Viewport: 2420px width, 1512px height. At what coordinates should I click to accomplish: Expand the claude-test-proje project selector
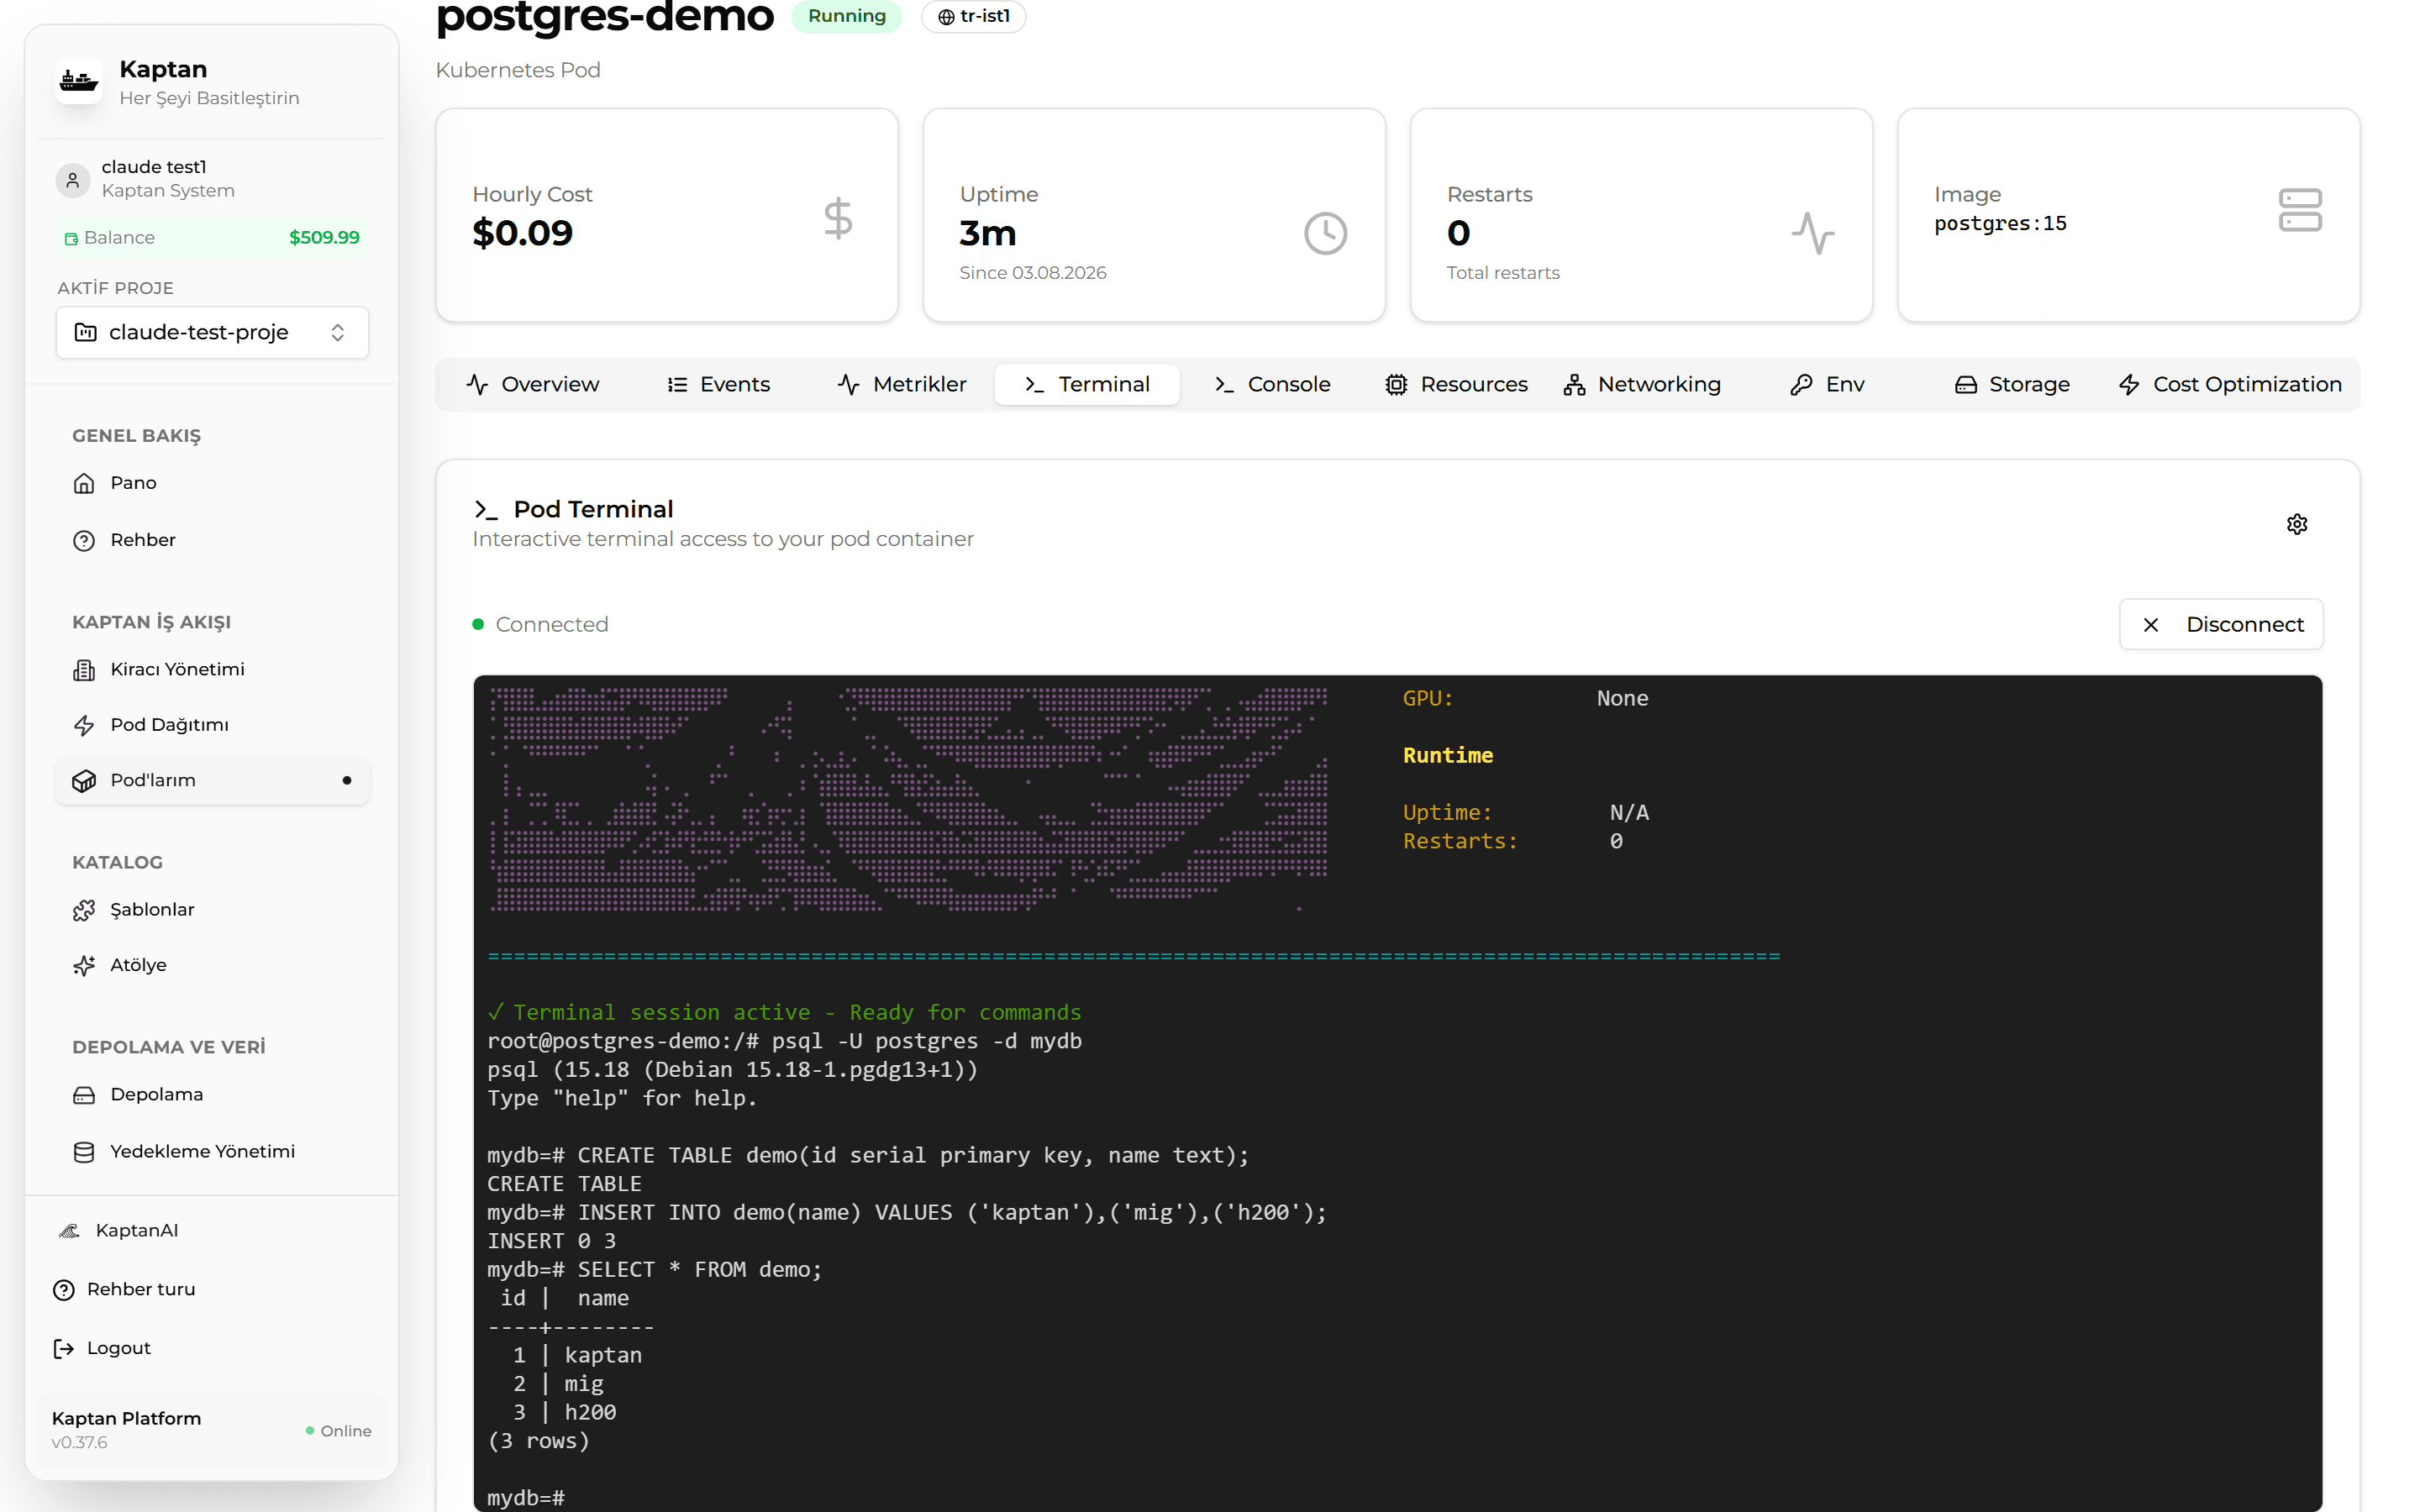(212, 332)
